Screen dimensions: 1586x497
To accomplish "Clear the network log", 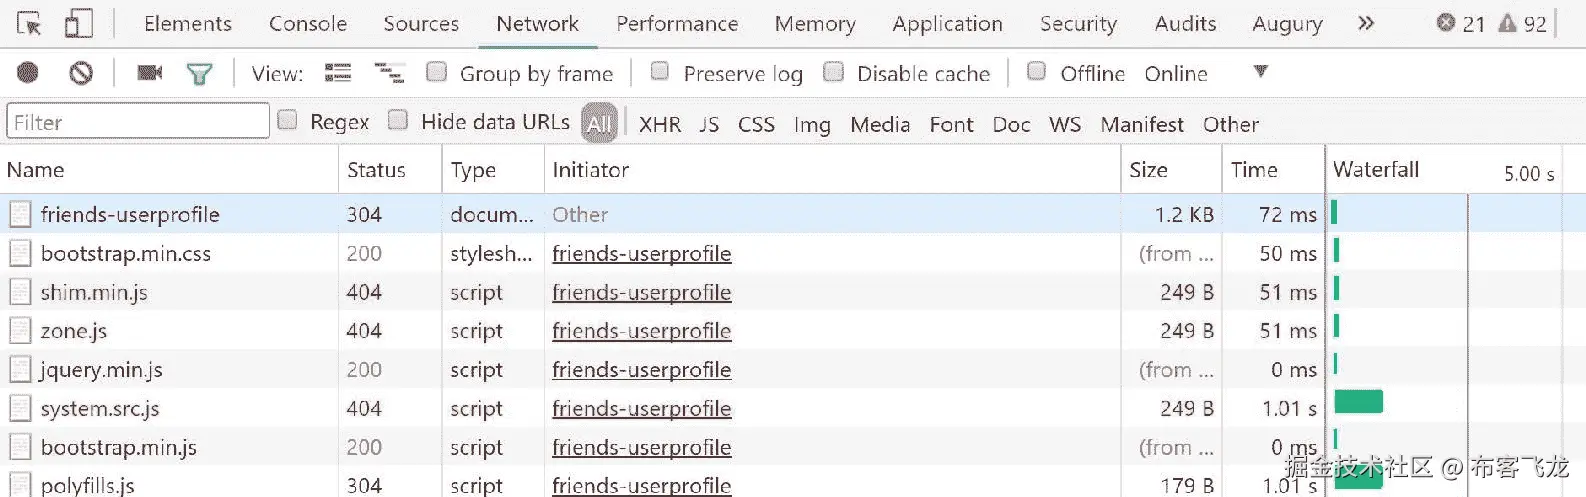I will pyautogui.click(x=81, y=73).
